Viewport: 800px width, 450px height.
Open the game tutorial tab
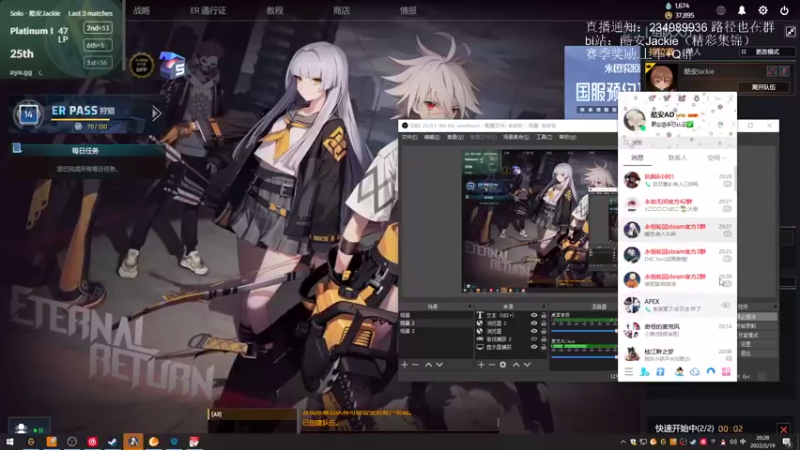click(x=274, y=10)
